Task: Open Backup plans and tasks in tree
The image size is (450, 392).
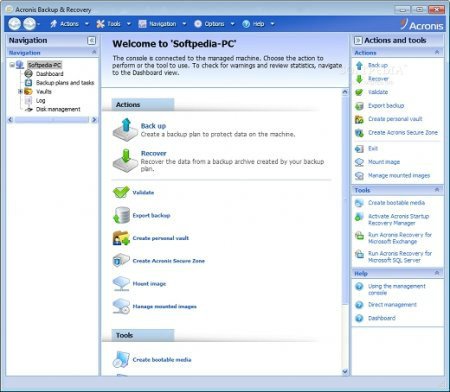Action: pyautogui.click(x=65, y=83)
